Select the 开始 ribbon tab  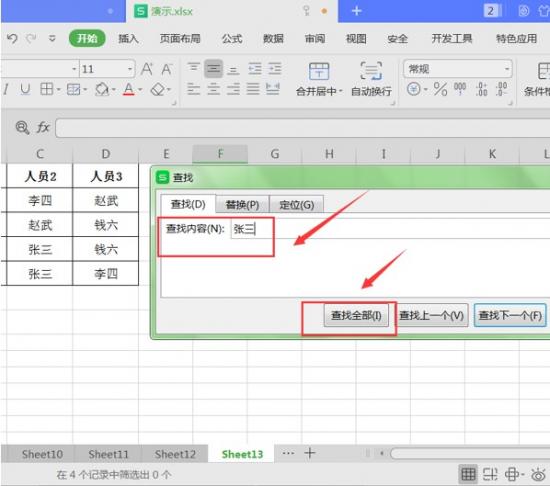pyautogui.click(x=87, y=38)
